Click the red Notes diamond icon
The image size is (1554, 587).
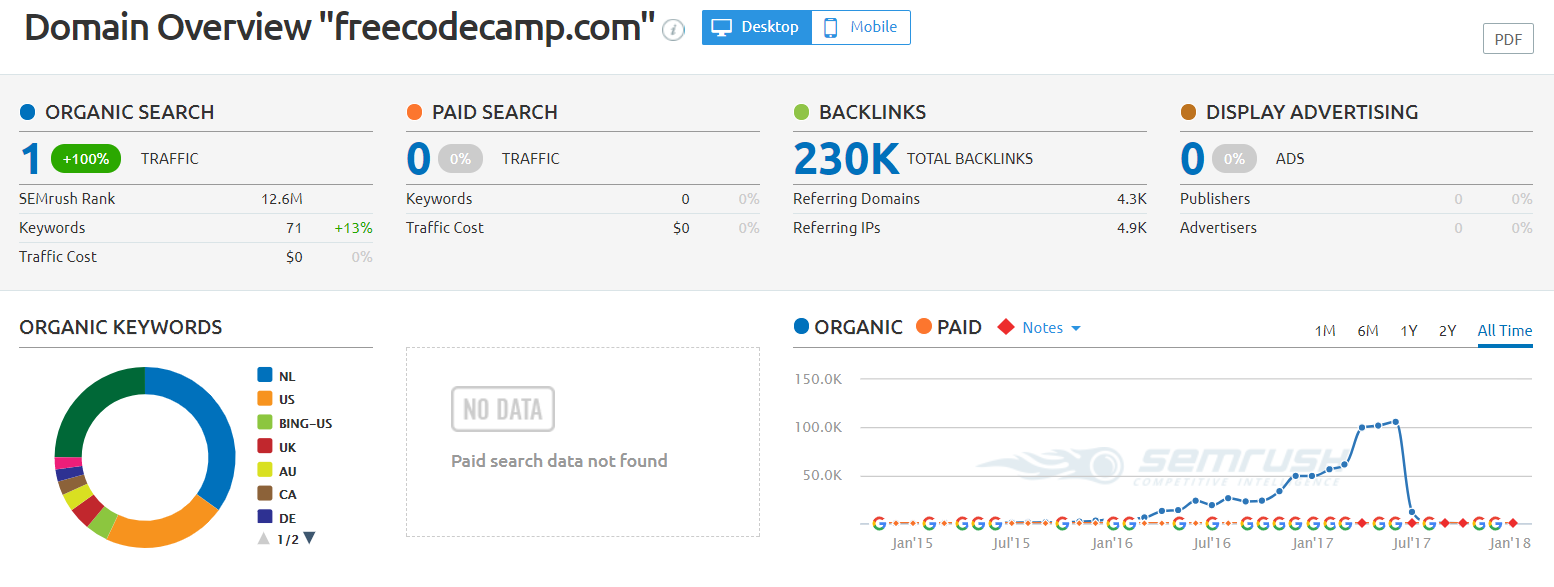(1006, 327)
